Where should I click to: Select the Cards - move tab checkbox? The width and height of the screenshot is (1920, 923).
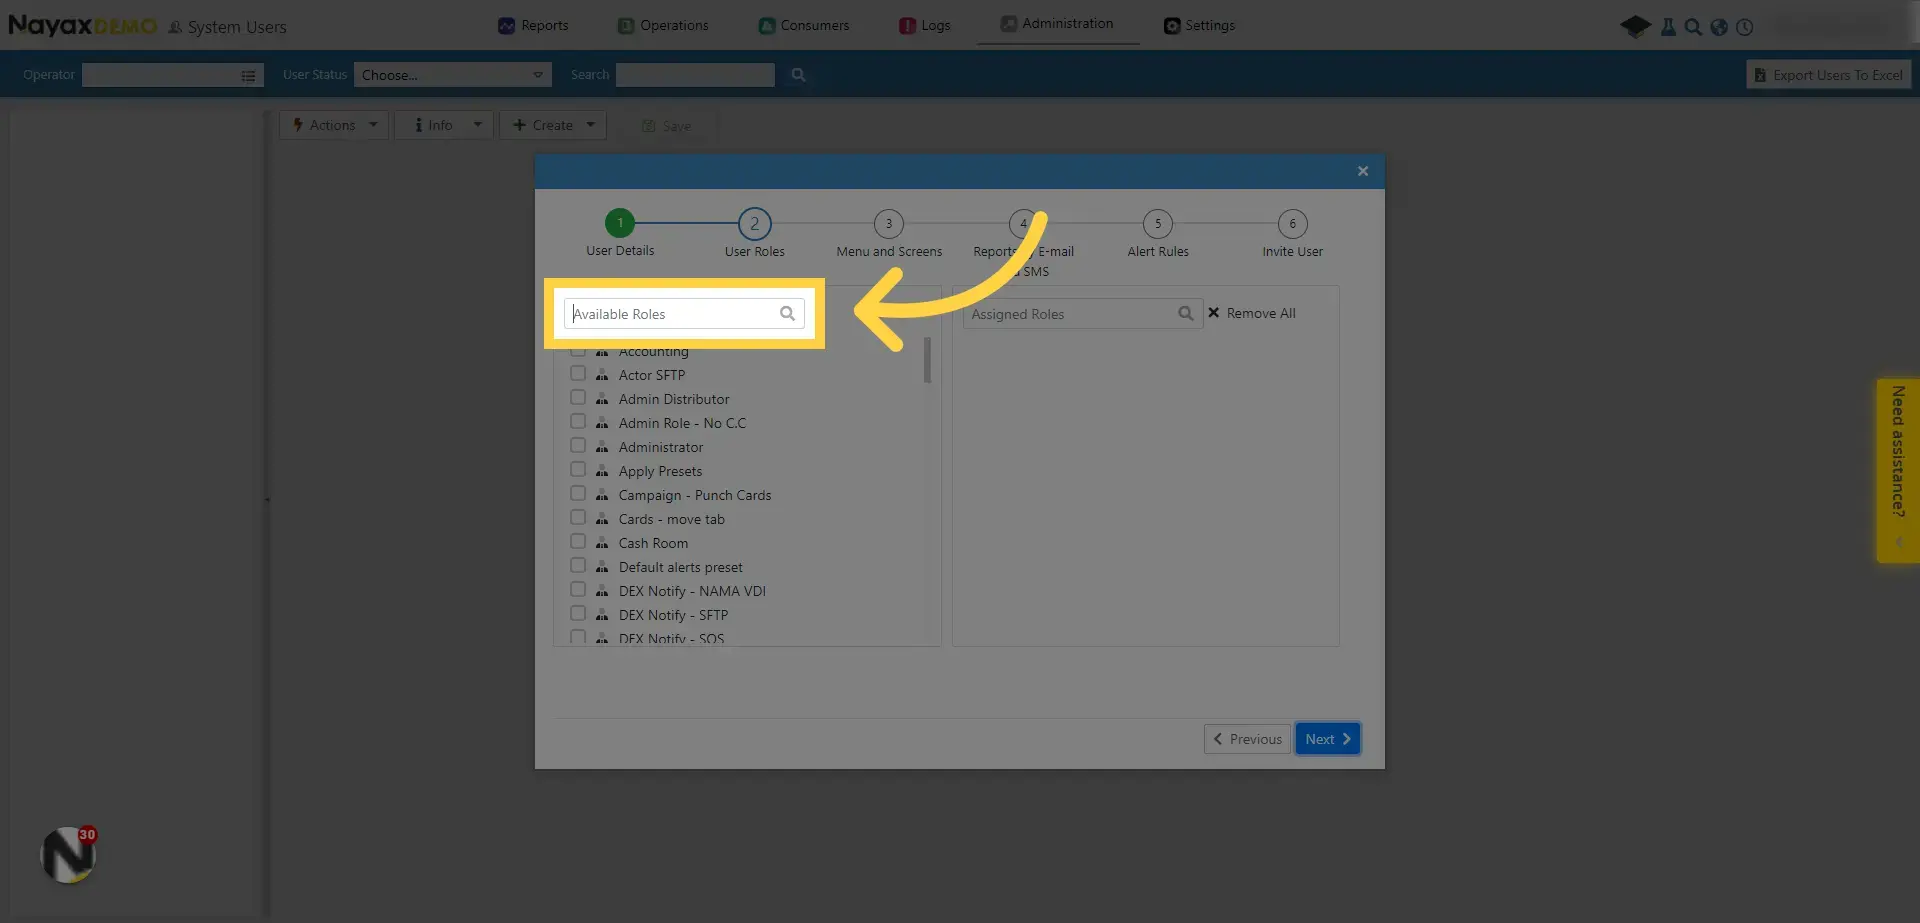(578, 518)
